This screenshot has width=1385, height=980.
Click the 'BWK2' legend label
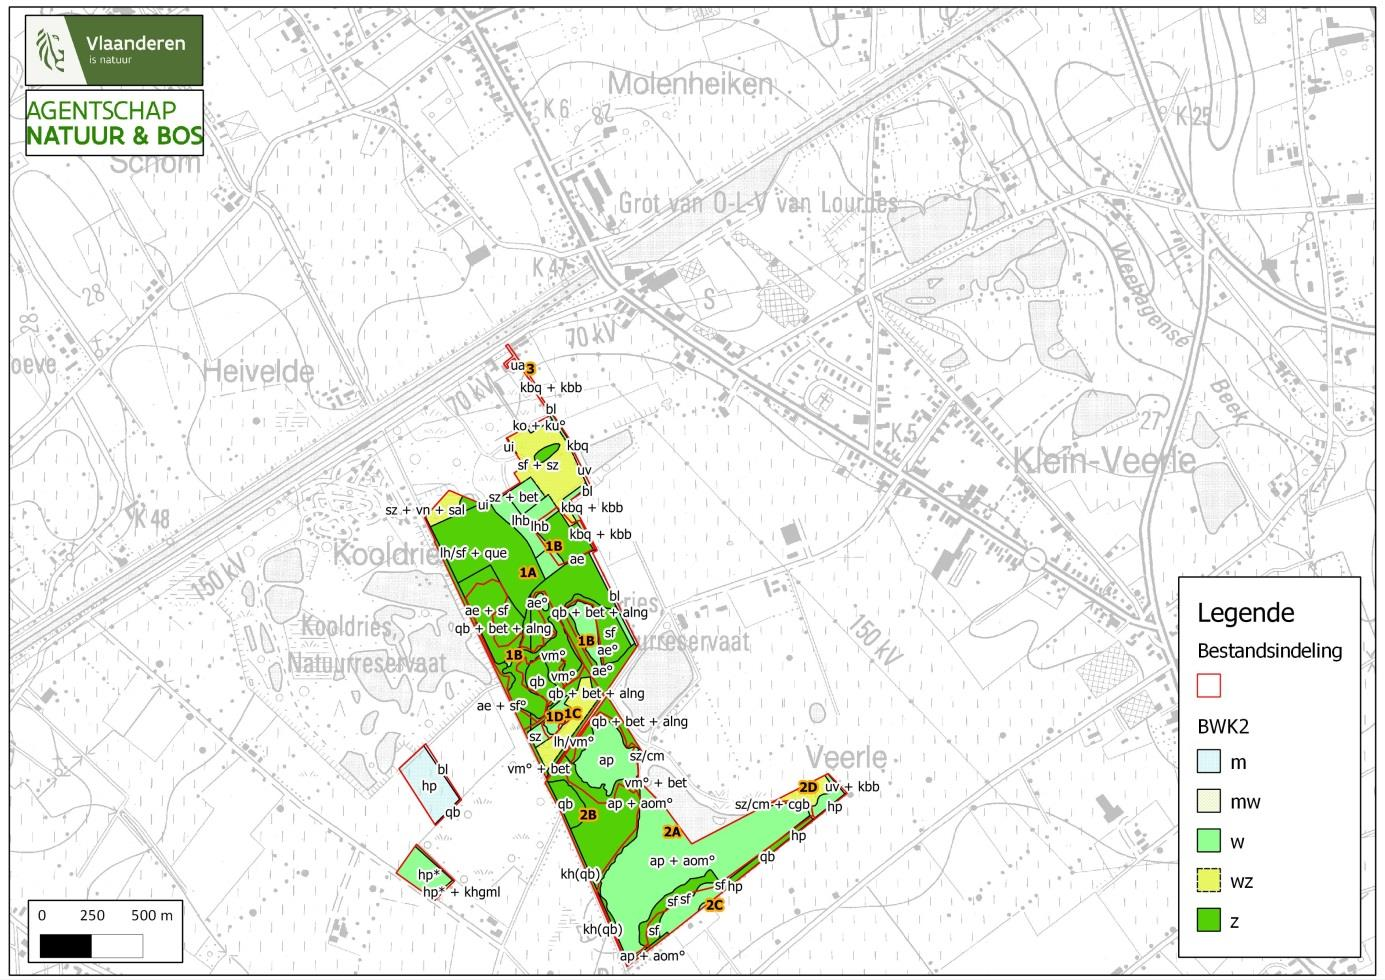coord(1224,728)
